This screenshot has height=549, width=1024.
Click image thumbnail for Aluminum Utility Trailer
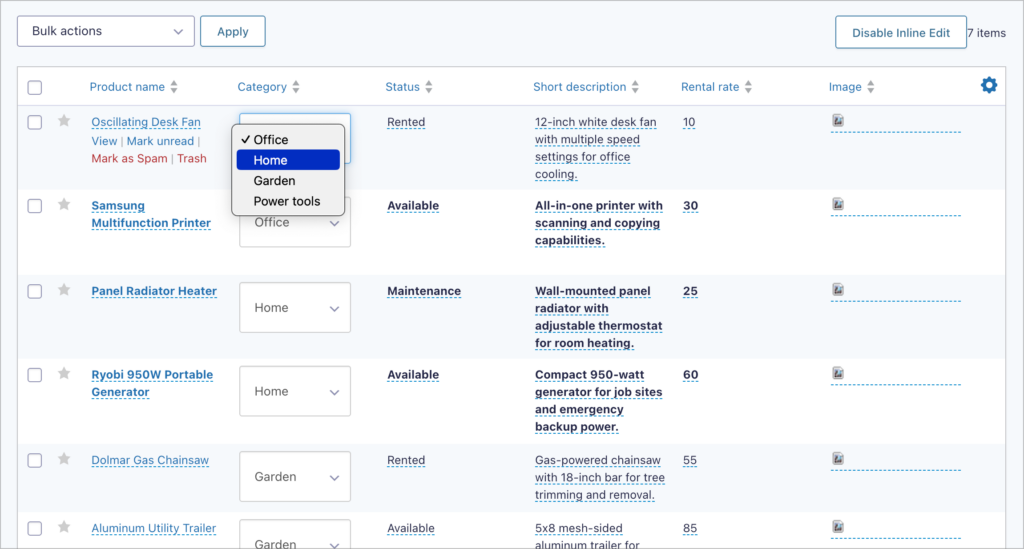point(838,526)
